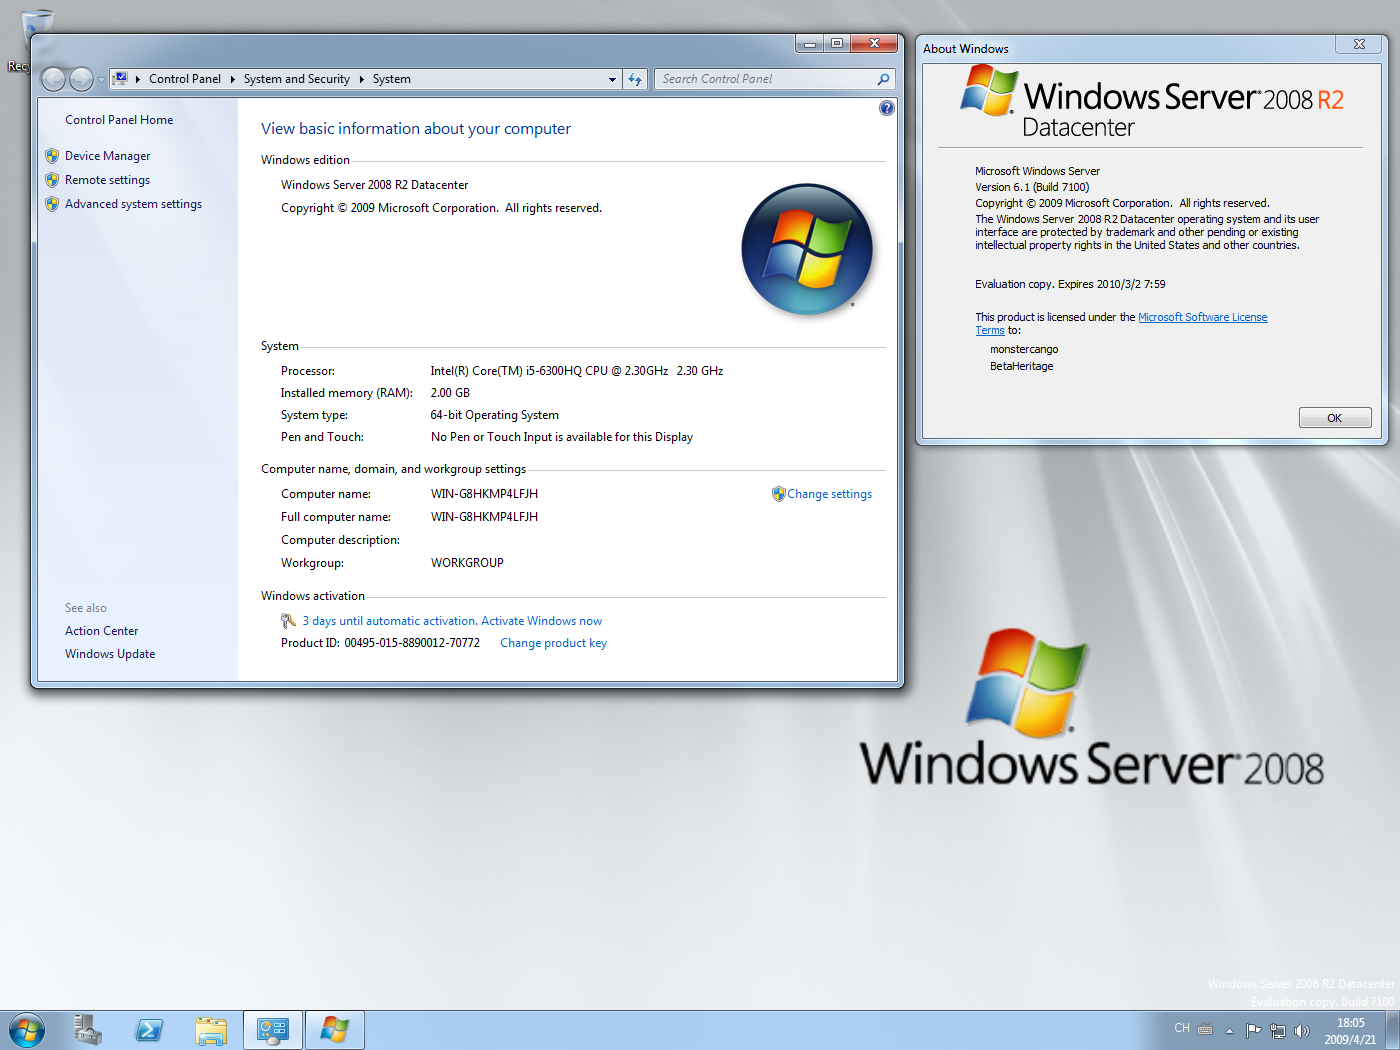Click the activation keys icon
The height and width of the screenshot is (1050, 1400).
pos(288,621)
